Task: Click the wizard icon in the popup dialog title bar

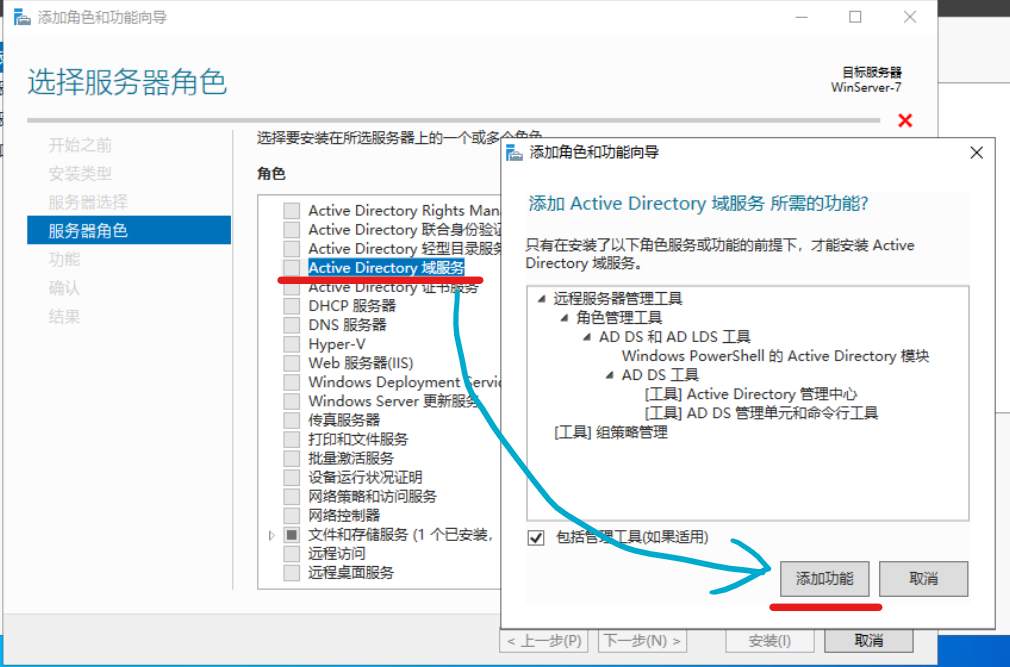Action: click(514, 153)
